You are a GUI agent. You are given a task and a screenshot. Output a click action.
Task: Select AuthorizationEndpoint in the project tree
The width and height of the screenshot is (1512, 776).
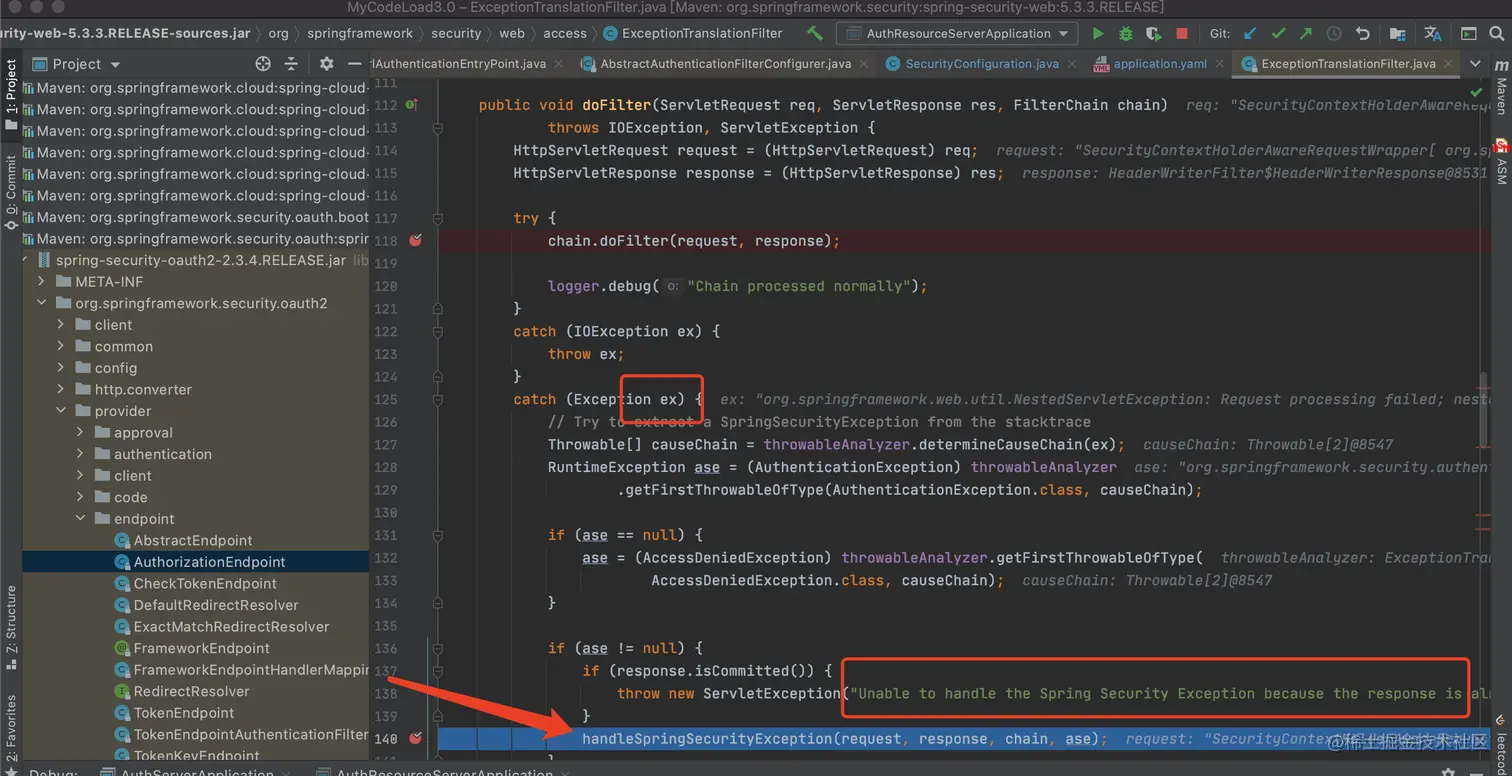click(210, 562)
